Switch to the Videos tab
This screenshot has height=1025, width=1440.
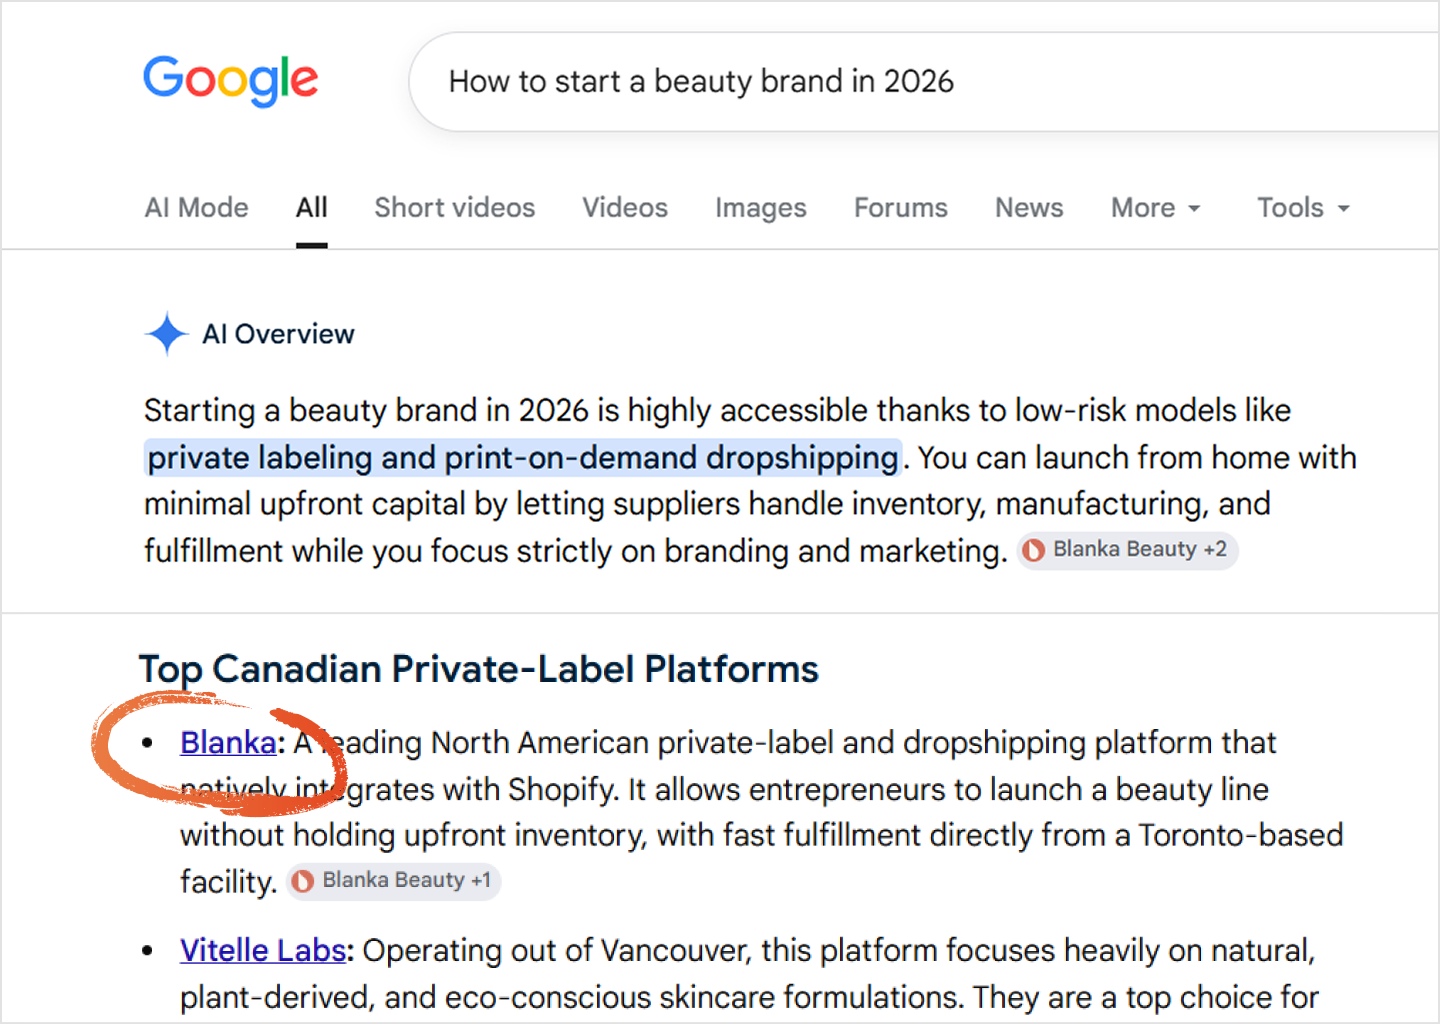pyautogui.click(x=625, y=208)
